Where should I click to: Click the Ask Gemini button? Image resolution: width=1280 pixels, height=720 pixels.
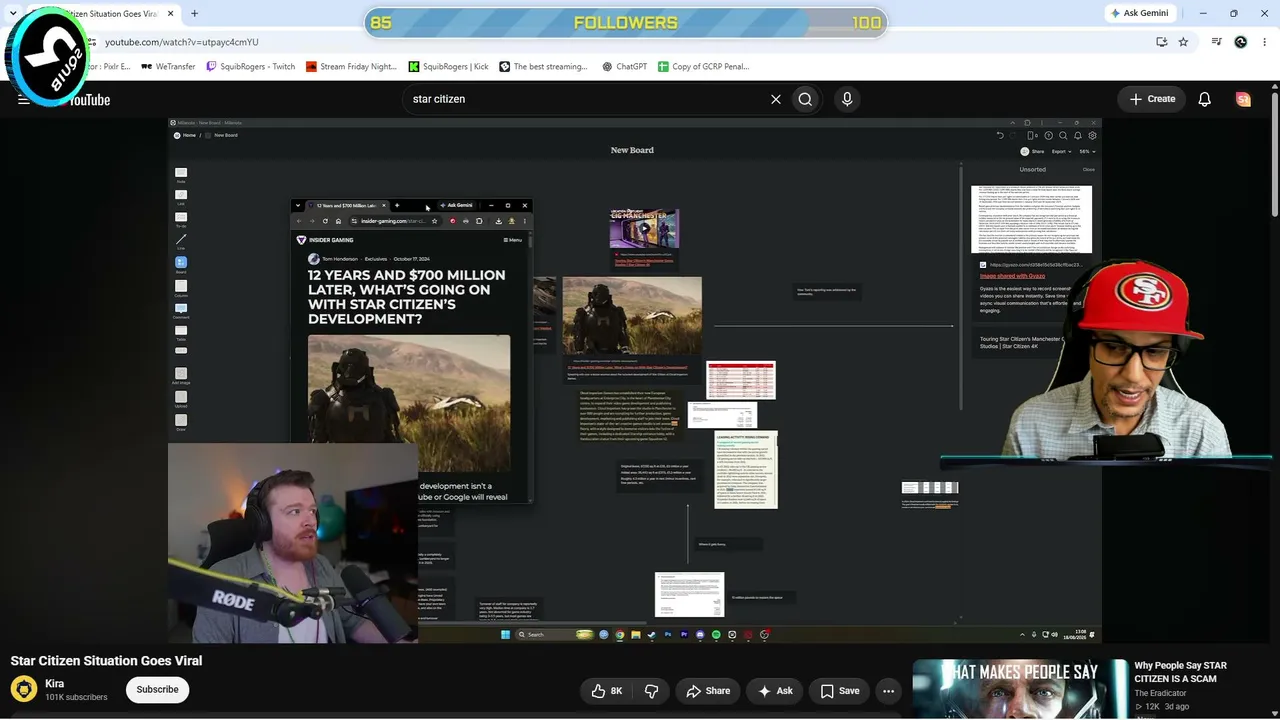coord(1138,13)
